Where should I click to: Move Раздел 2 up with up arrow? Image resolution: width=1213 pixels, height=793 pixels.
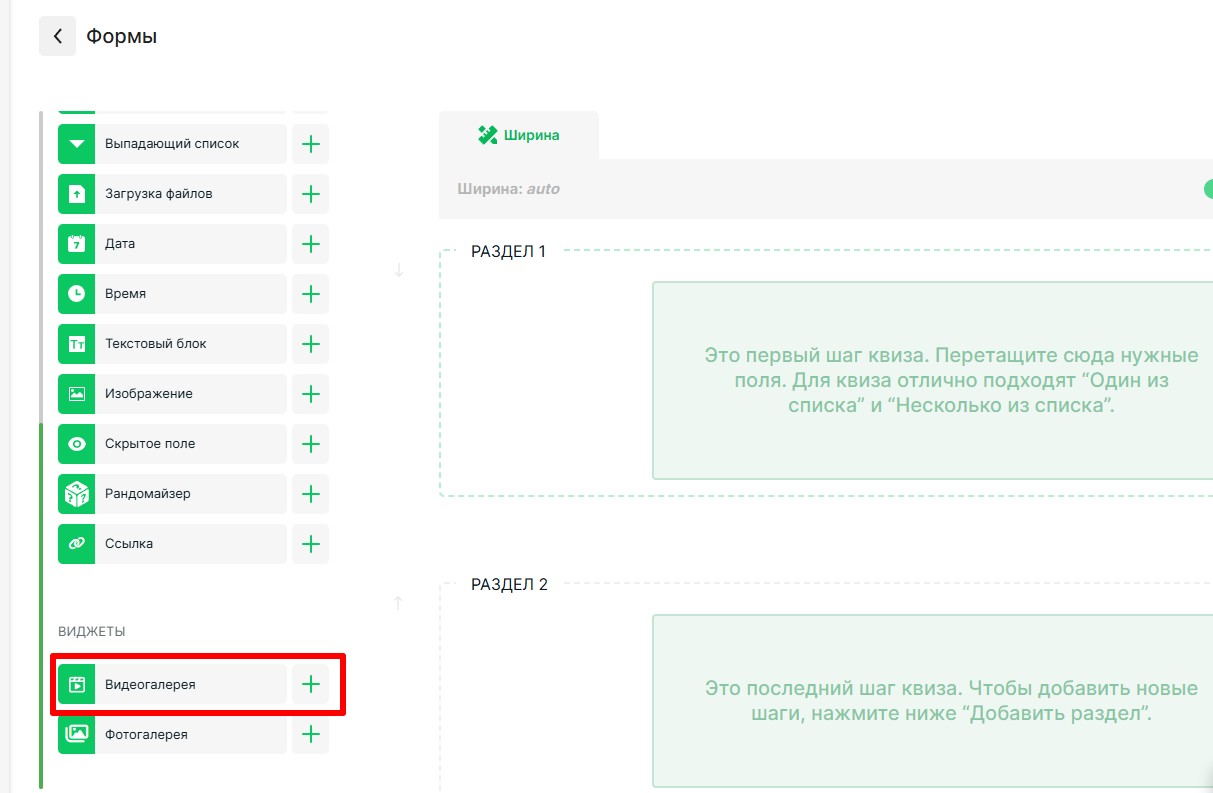pos(399,602)
